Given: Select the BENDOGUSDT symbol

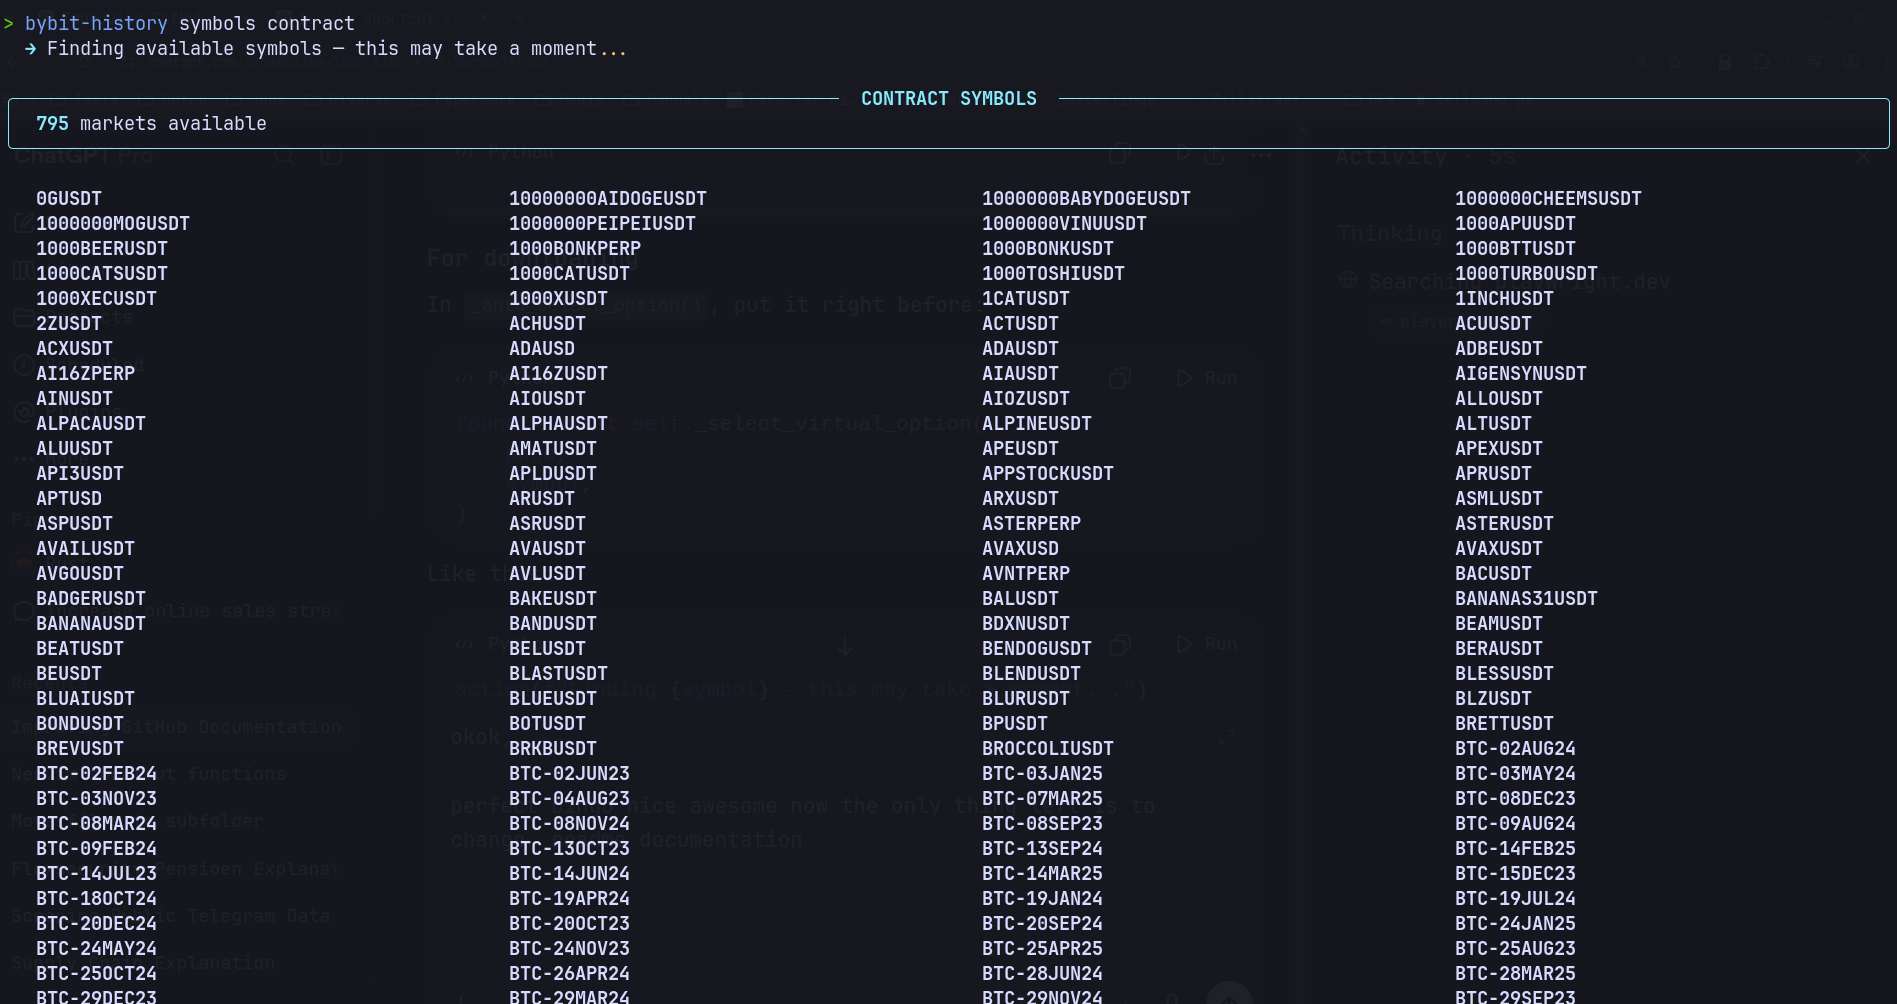Looking at the screenshot, I should pos(1037,649).
